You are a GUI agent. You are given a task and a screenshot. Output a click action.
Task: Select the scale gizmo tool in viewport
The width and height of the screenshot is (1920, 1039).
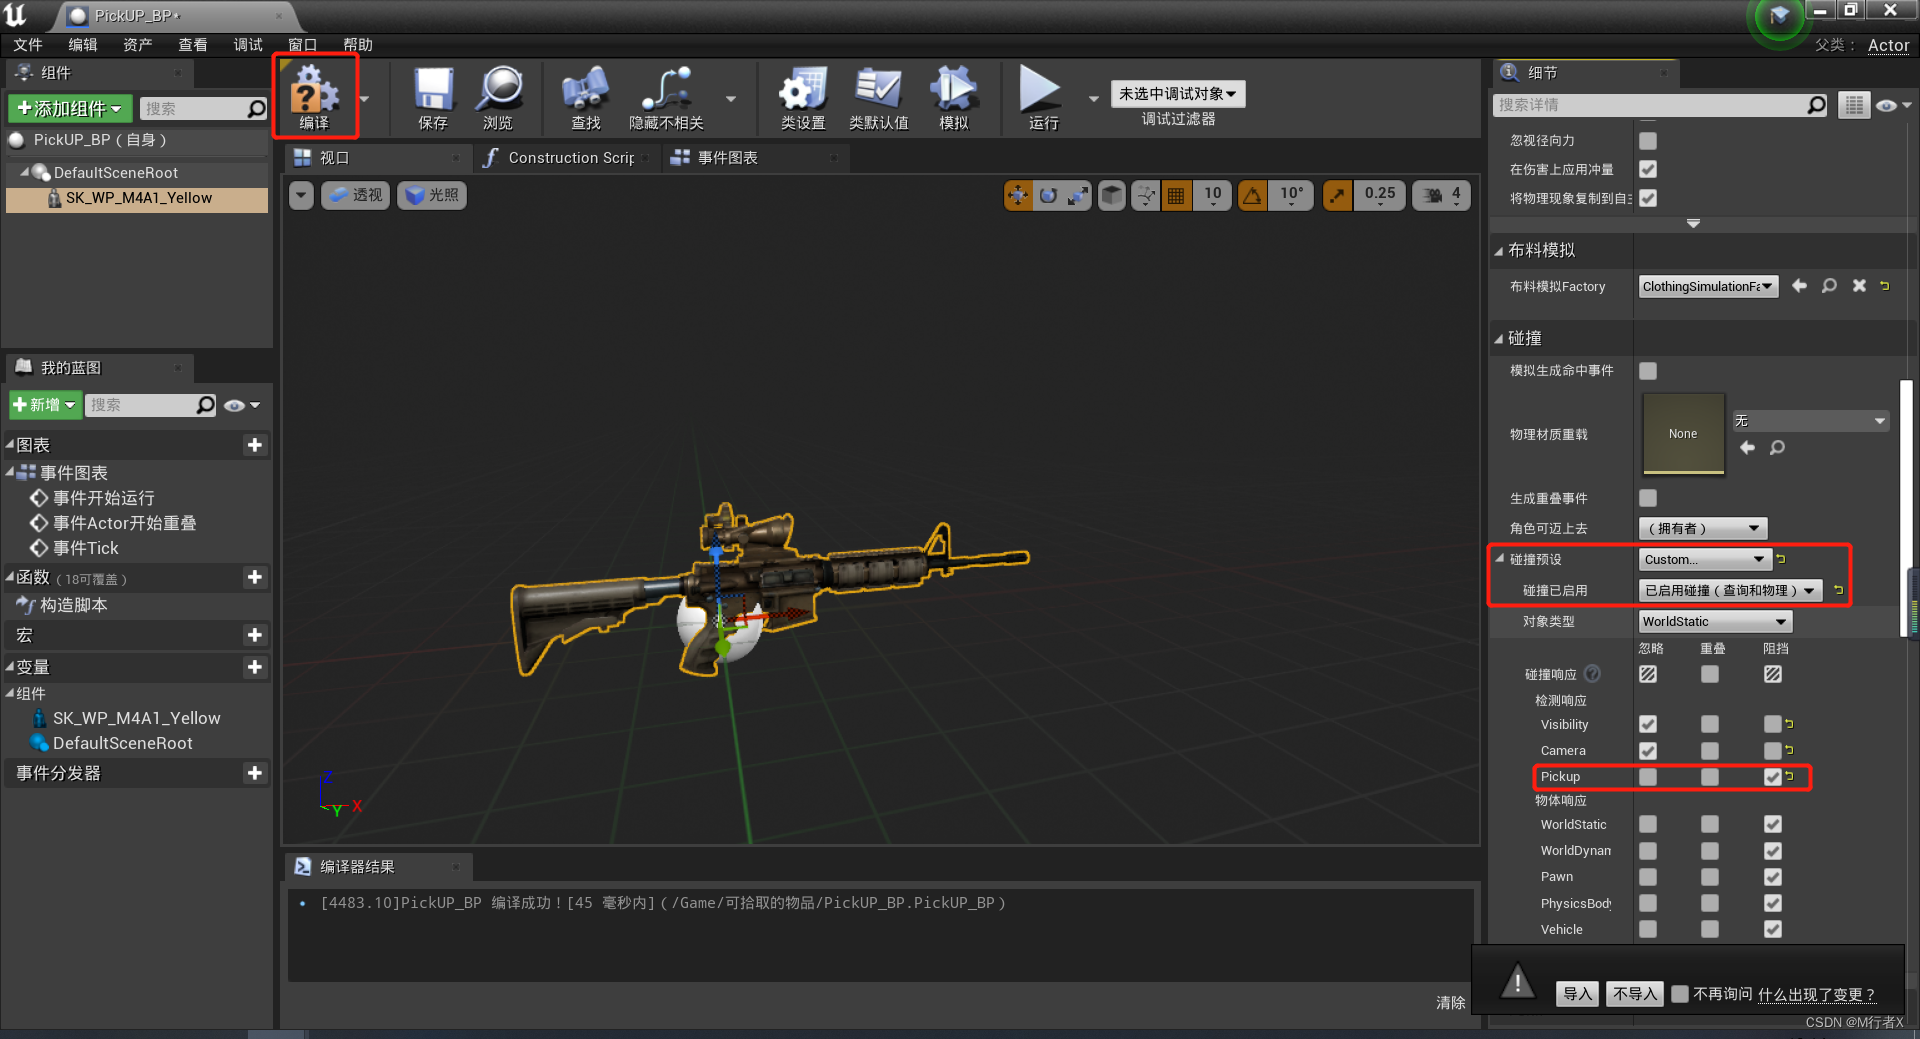(1077, 195)
